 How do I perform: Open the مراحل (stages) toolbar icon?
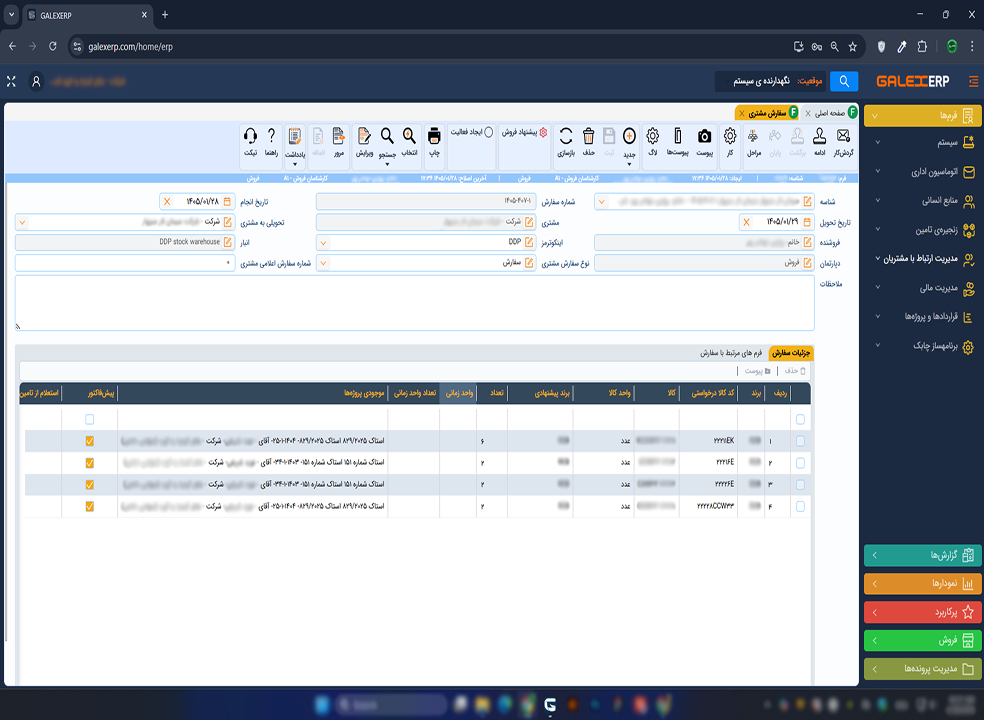(x=753, y=136)
